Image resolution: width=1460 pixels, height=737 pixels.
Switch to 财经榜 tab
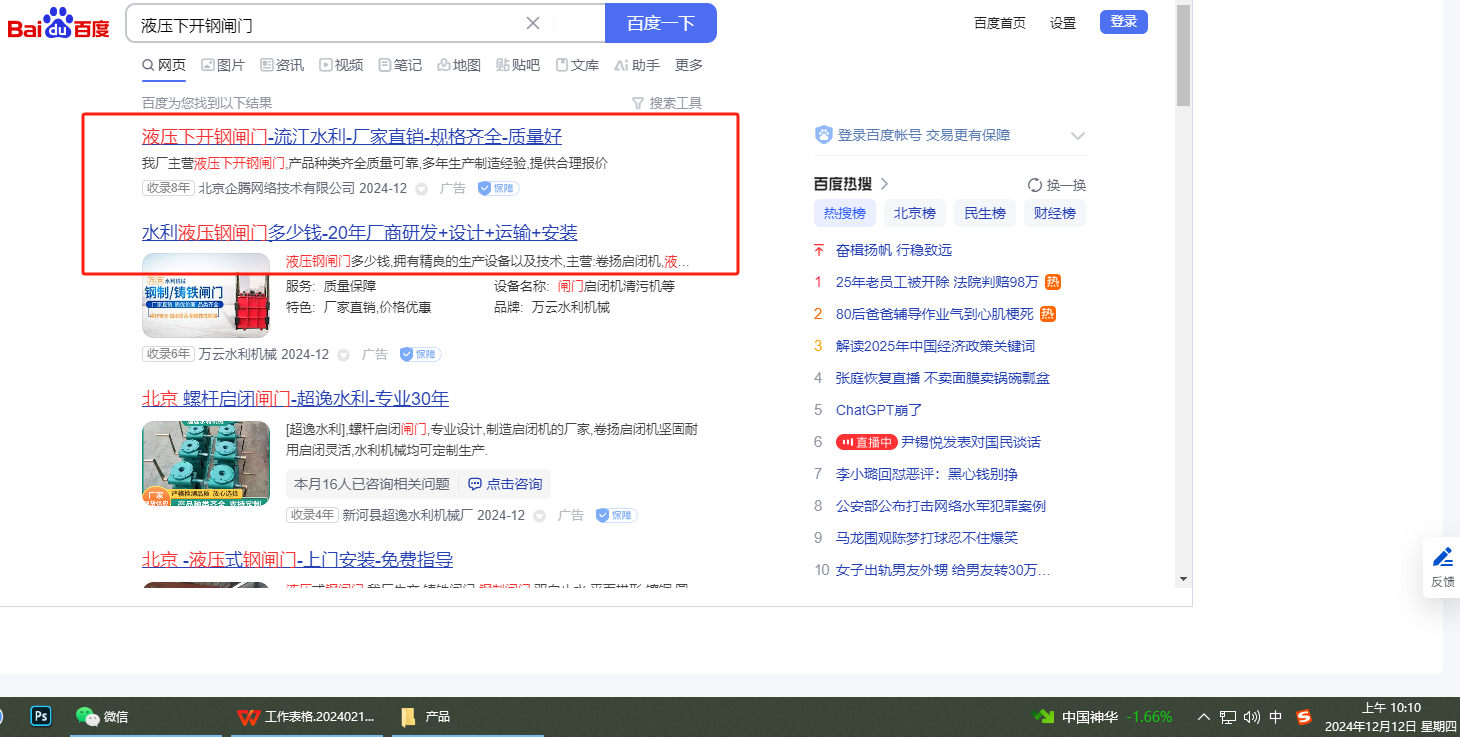click(1055, 213)
